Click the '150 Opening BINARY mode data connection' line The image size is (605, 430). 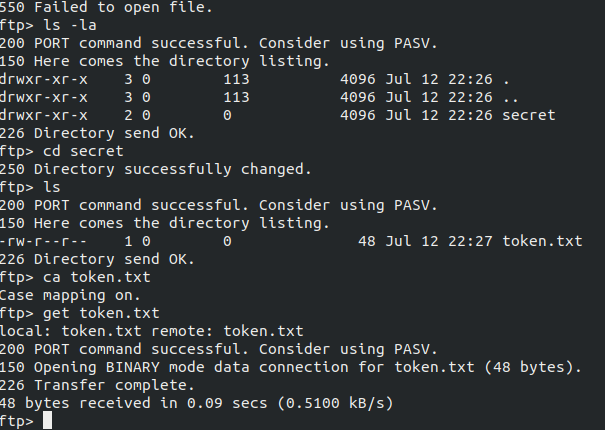coord(291,367)
